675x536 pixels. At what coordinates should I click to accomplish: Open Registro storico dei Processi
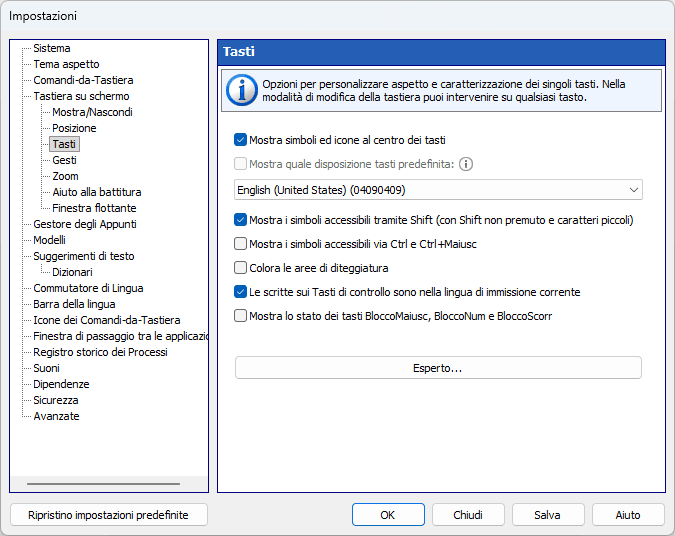[100, 352]
